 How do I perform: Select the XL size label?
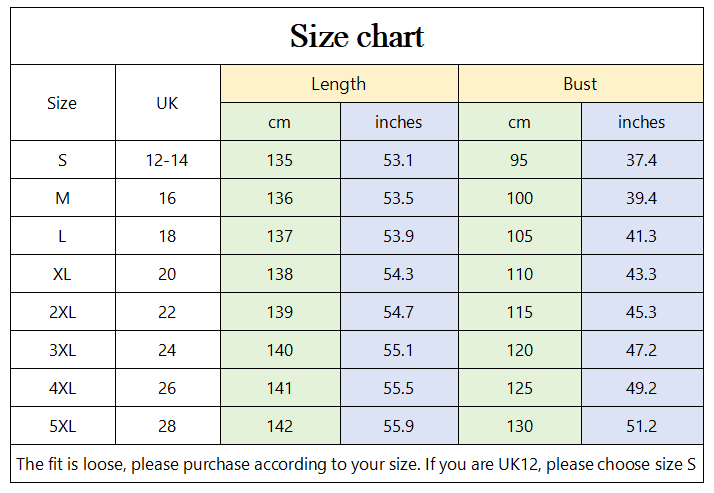[x=62, y=274]
